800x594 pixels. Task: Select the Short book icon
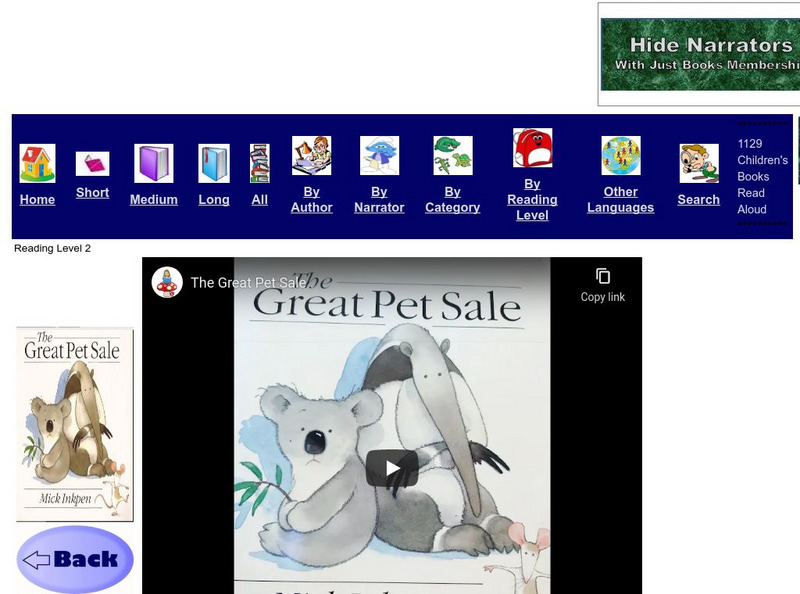click(x=92, y=164)
